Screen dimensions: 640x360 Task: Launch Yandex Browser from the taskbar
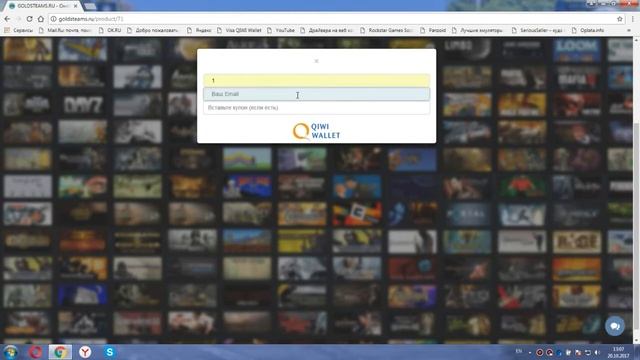click(85, 352)
